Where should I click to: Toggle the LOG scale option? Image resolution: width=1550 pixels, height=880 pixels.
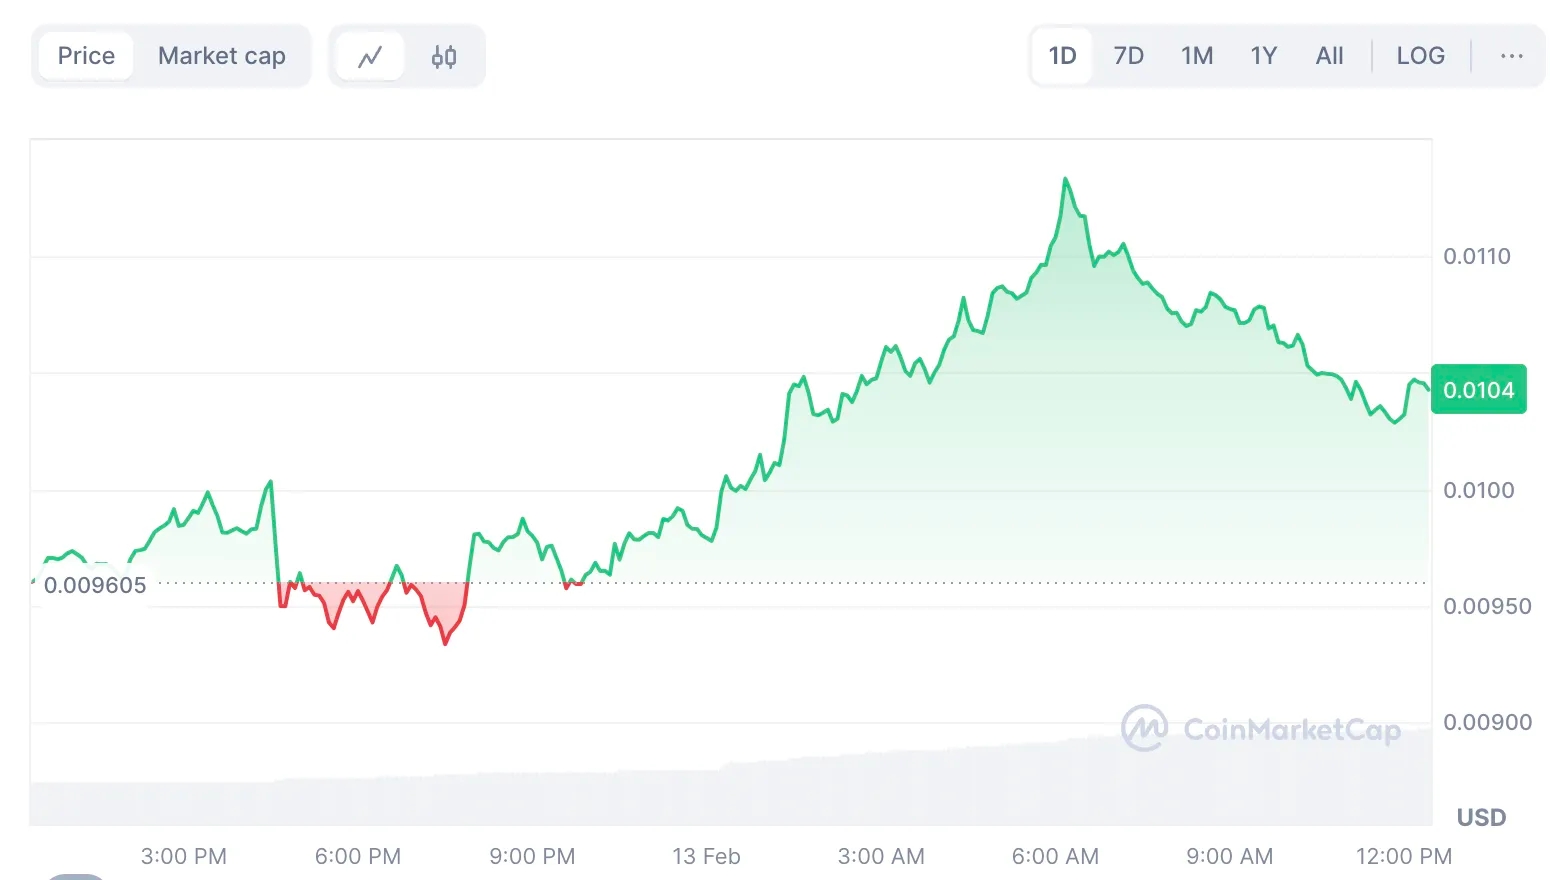point(1420,56)
